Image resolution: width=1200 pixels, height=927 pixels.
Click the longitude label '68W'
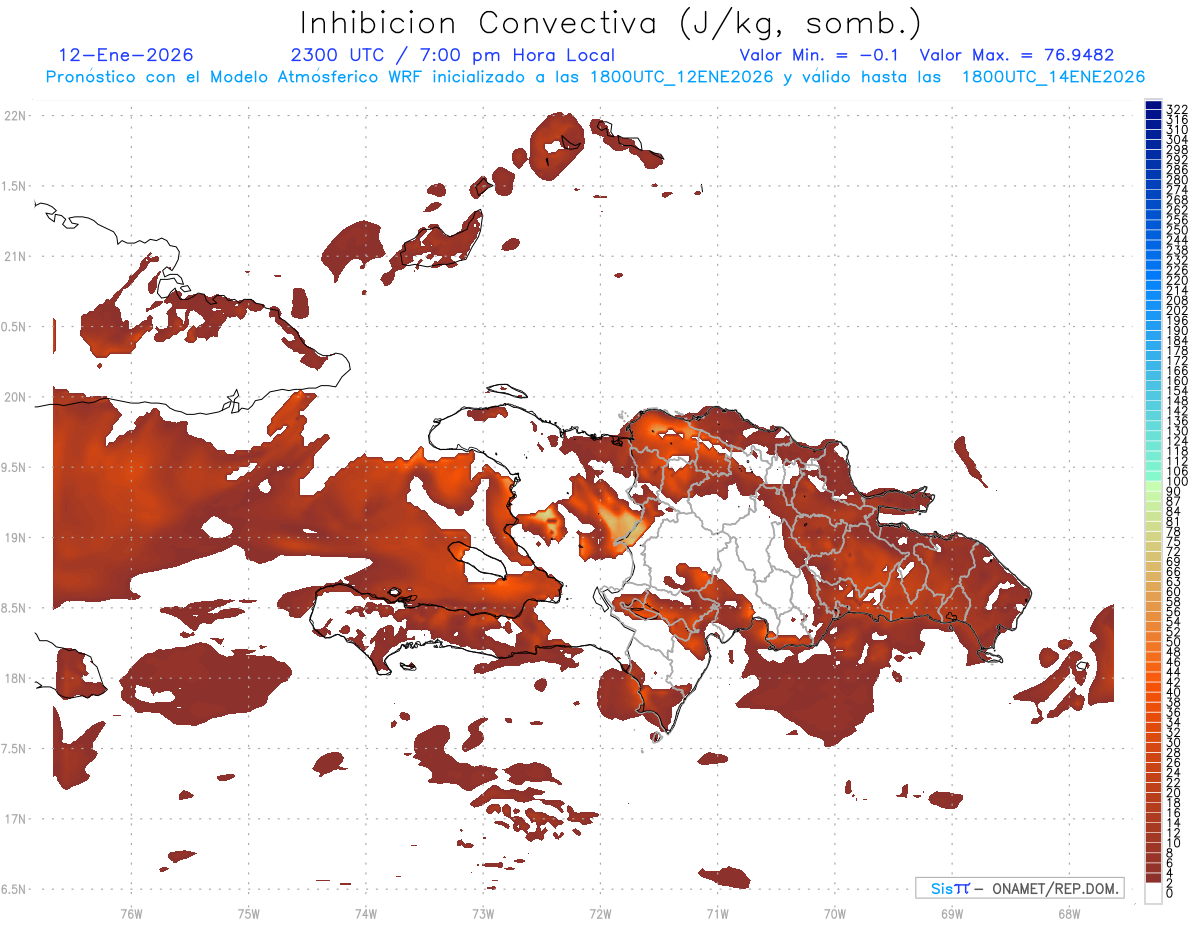pyautogui.click(x=1069, y=913)
